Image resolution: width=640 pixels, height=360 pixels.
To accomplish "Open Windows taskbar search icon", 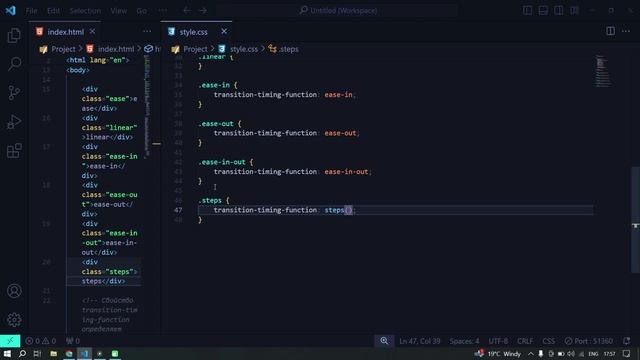I will pos(22,353).
